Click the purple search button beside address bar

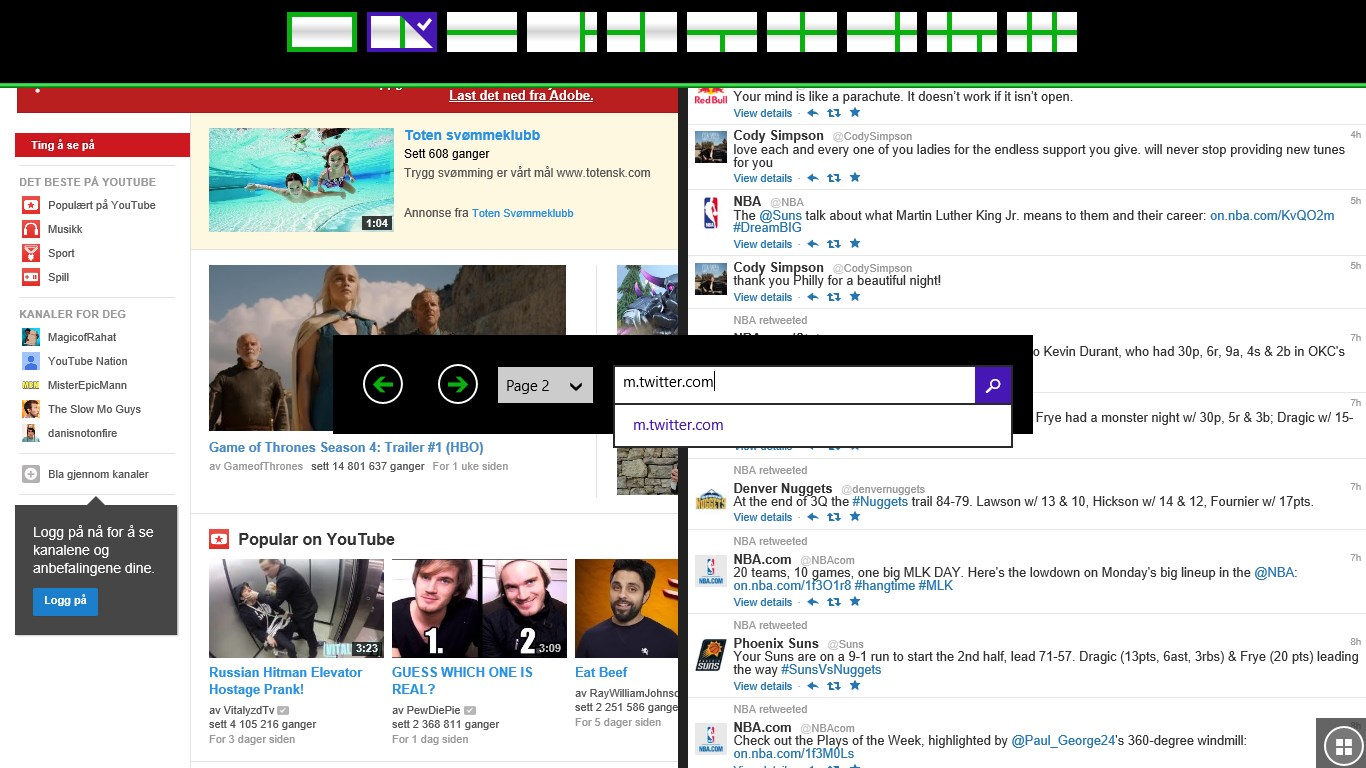[993, 384]
